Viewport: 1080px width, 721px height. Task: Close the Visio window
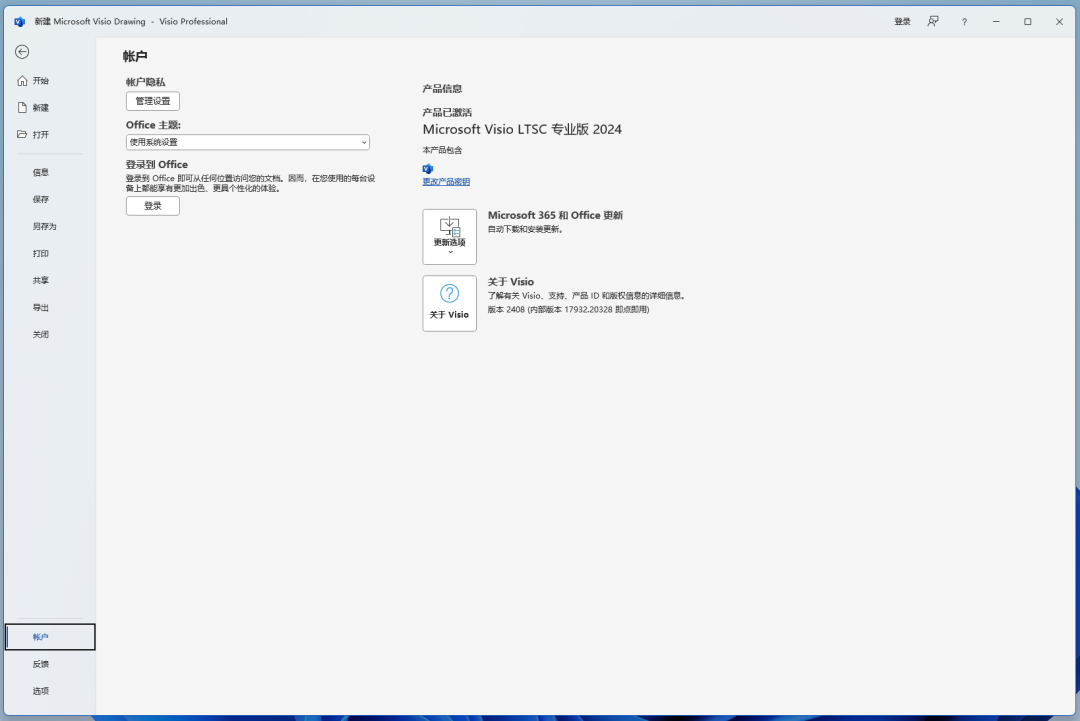(x=1059, y=21)
